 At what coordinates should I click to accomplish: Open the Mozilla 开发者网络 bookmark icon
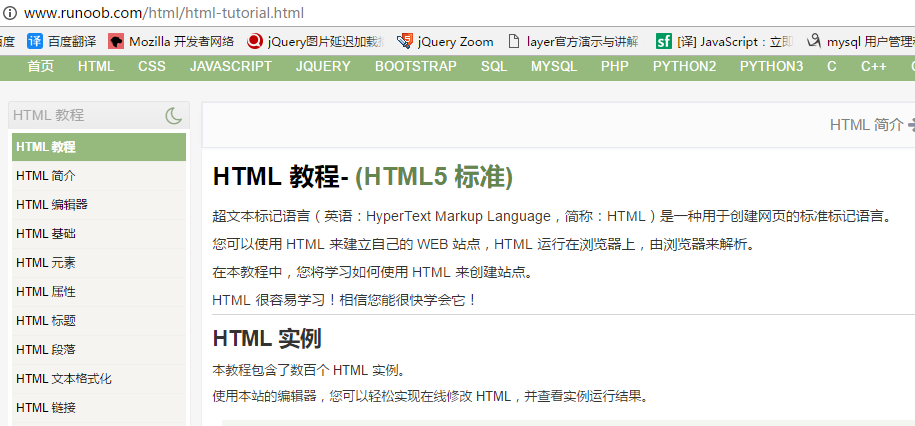click(117, 42)
